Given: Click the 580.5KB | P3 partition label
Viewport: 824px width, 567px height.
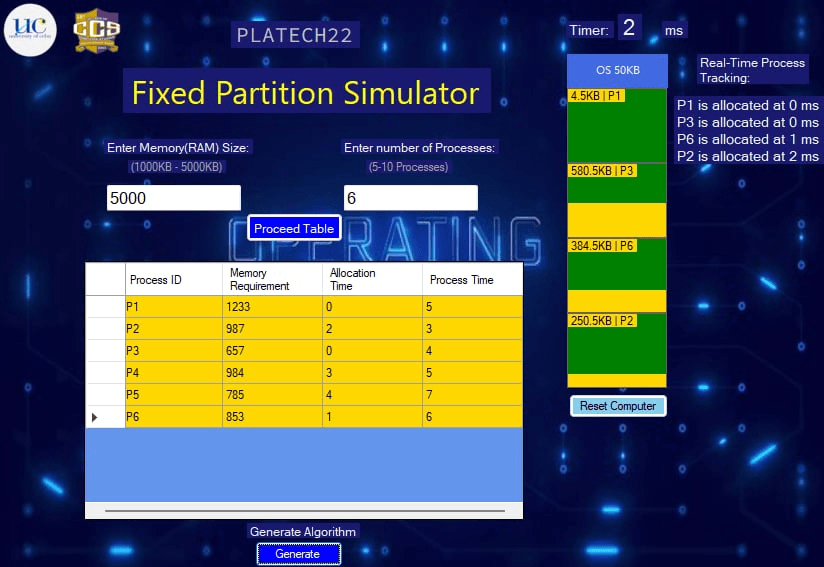Looking at the screenshot, I should tap(602, 171).
